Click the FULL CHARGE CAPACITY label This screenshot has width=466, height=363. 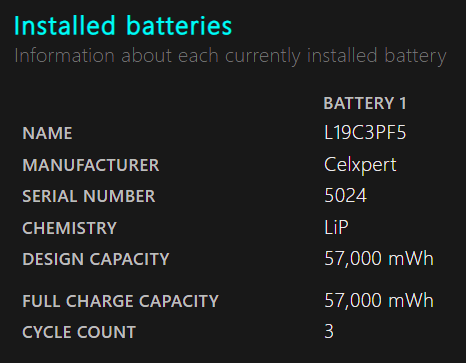click(120, 301)
